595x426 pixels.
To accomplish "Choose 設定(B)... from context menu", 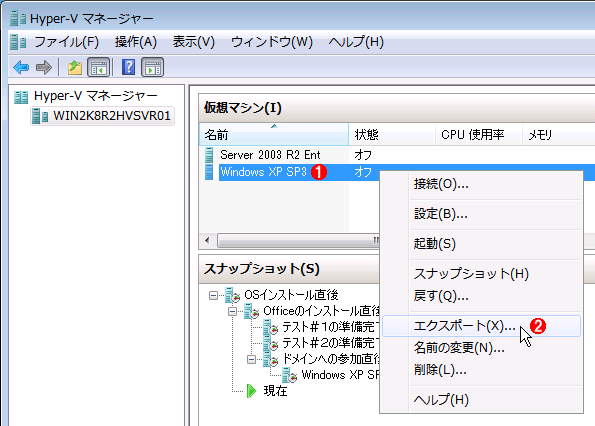I will click(482, 214).
